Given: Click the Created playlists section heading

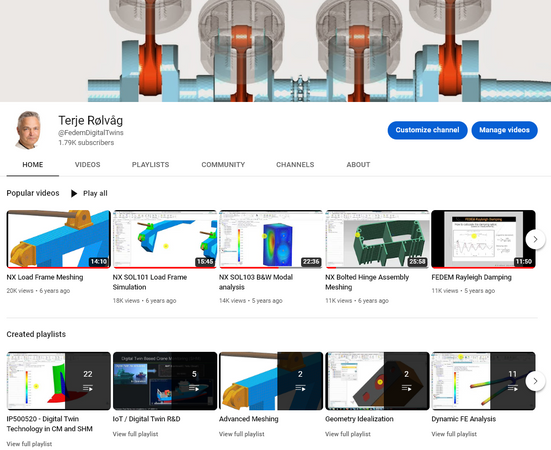Looking at the screenshot, I should (36, 334).
